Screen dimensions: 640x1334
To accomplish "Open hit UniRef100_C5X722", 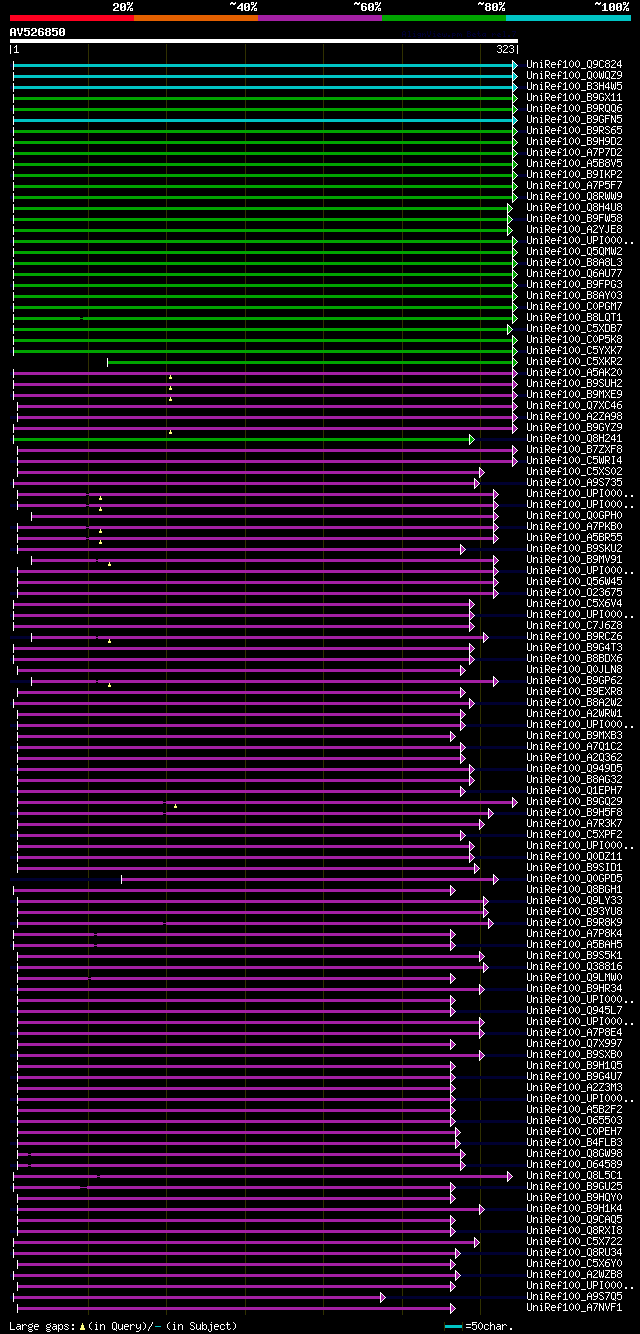I will pos(574,1241).
